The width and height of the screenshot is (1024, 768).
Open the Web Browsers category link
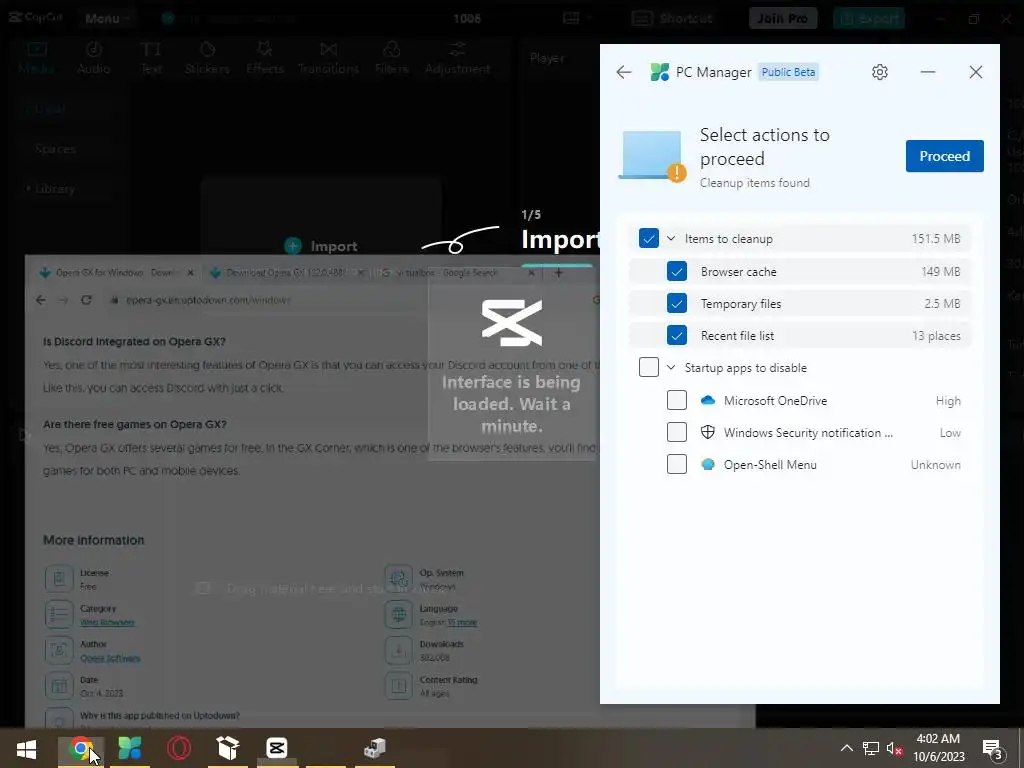coord(107,622)
